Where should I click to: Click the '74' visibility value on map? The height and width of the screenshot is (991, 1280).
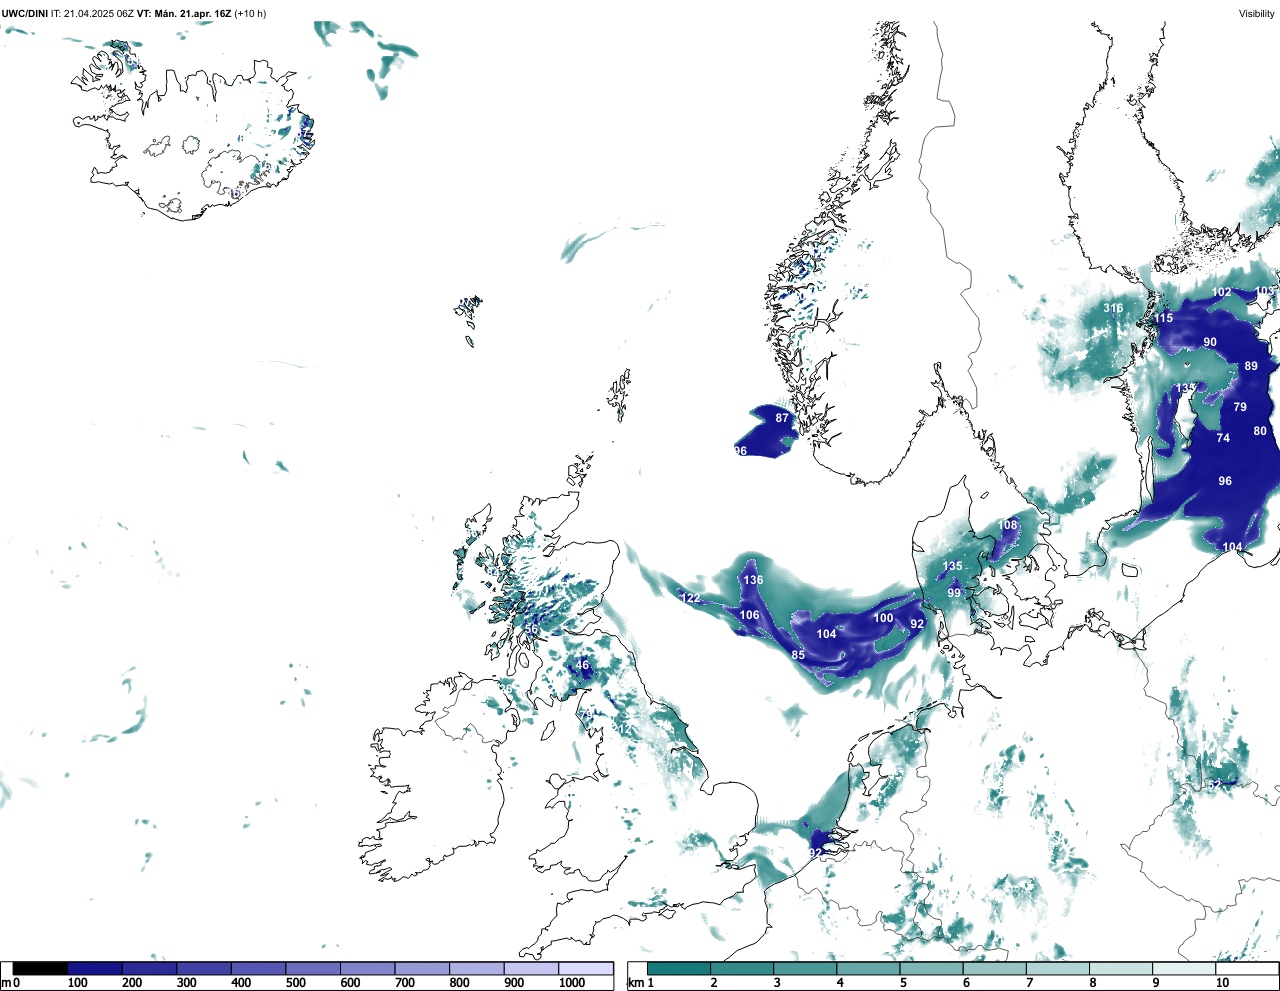pyautogui.click(x=1223, y=439)
